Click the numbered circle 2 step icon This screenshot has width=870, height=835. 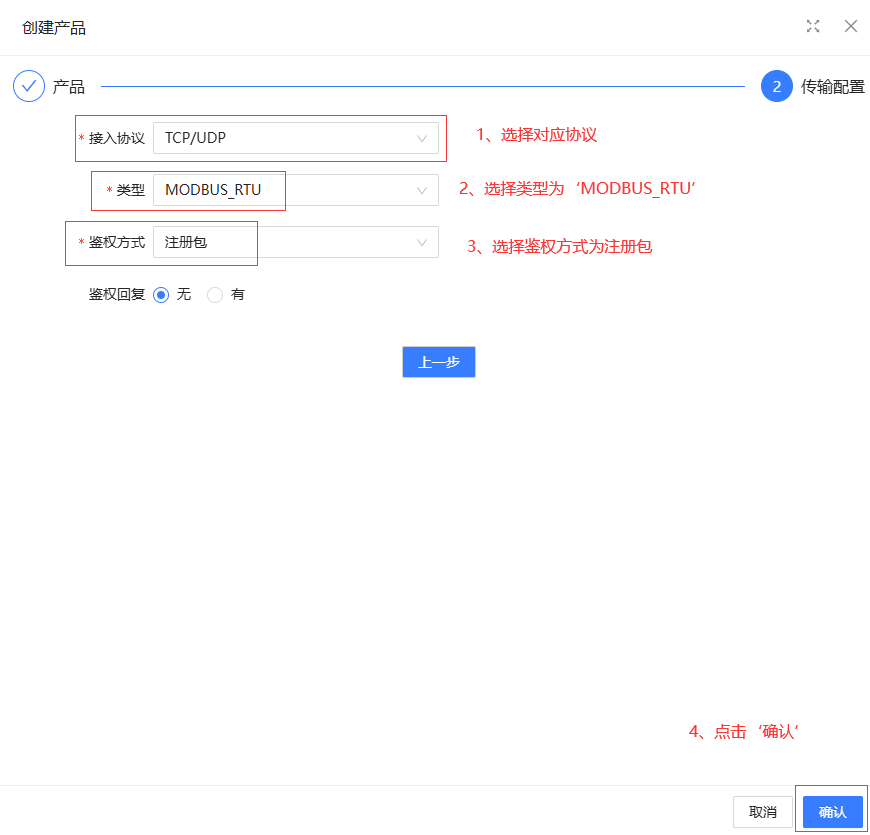click(777, 87)
